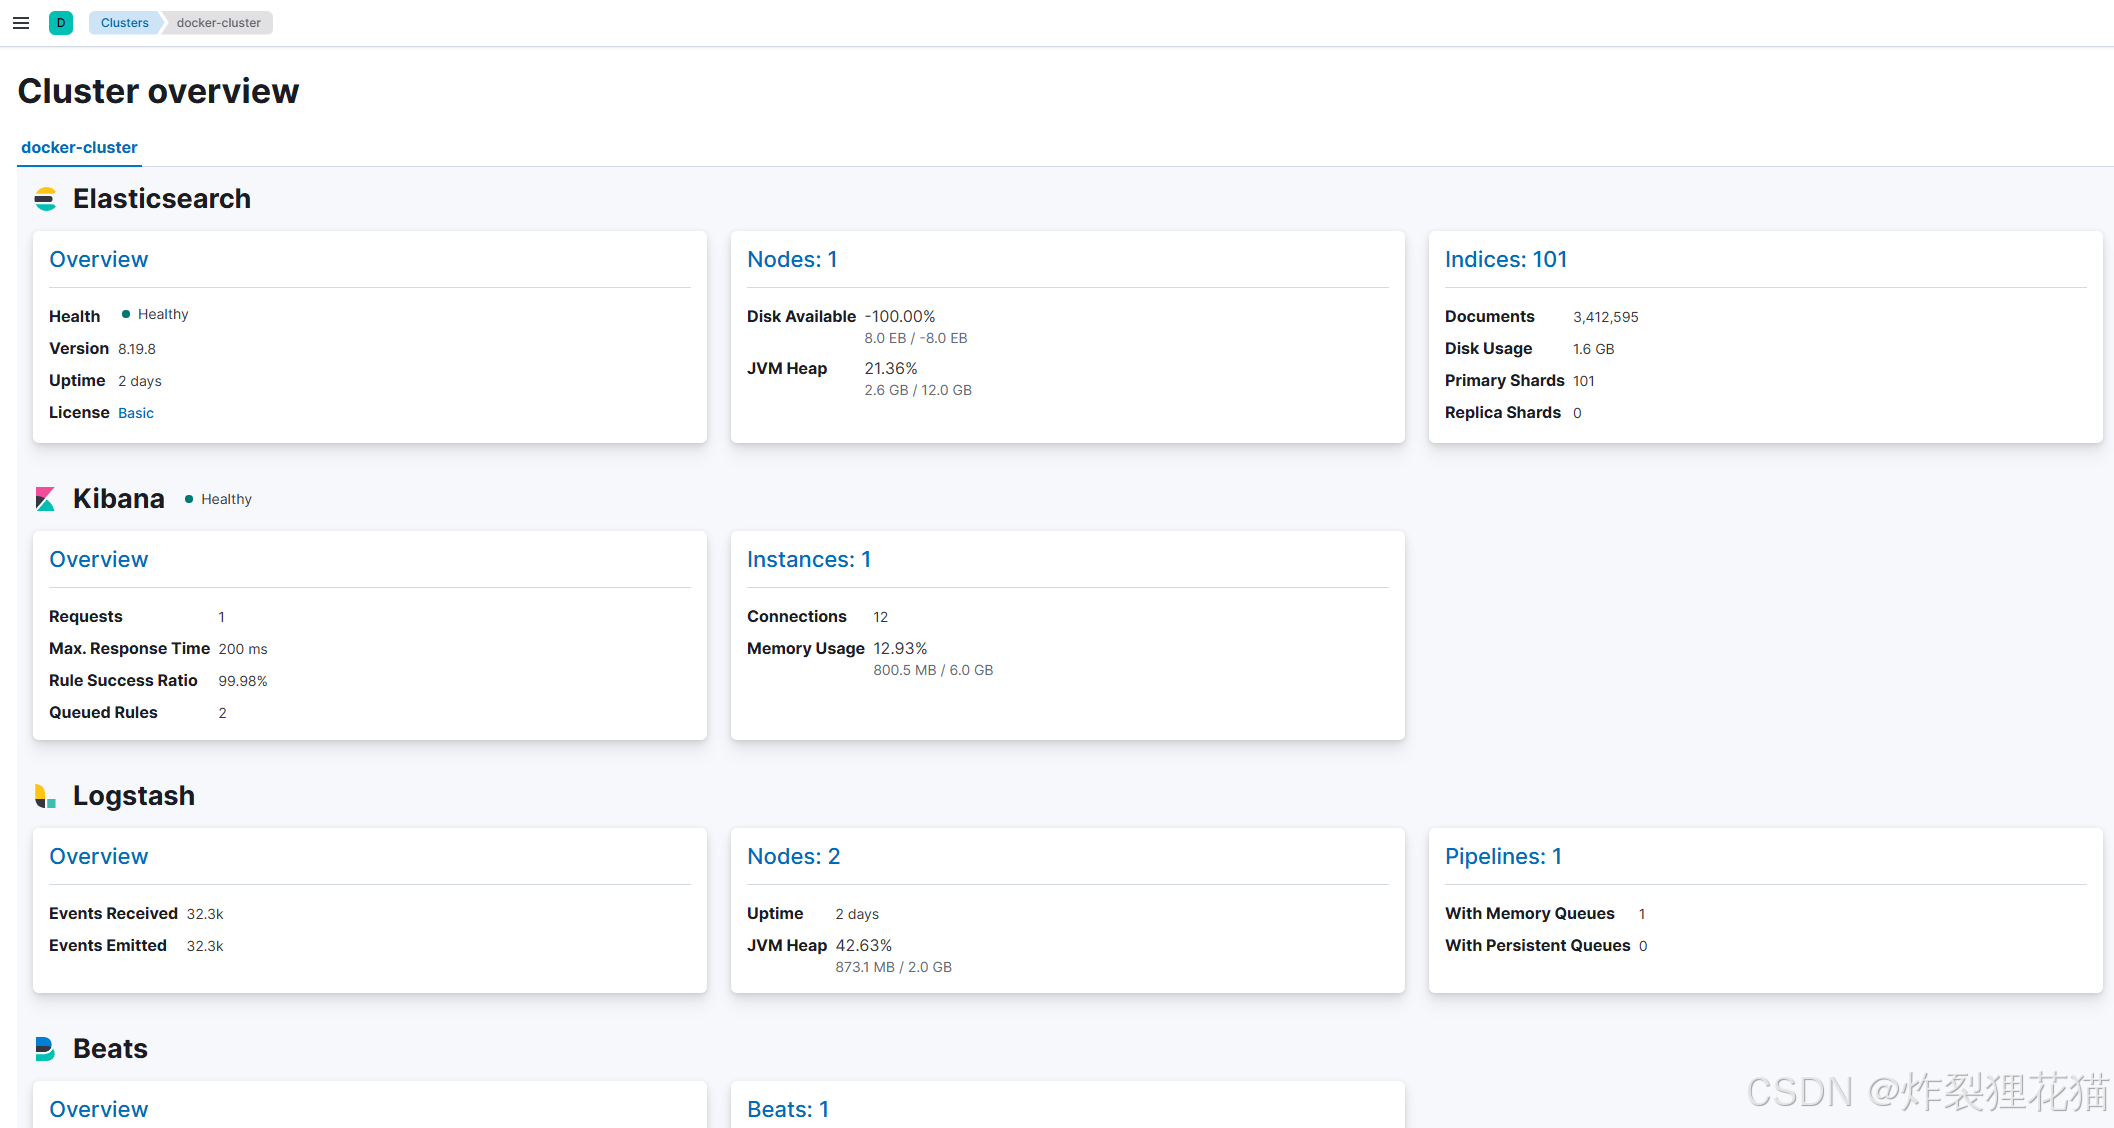Select the docker-cluster breadcrumb item
This screenshot has height=1128, width=2114.
(218, 23)
